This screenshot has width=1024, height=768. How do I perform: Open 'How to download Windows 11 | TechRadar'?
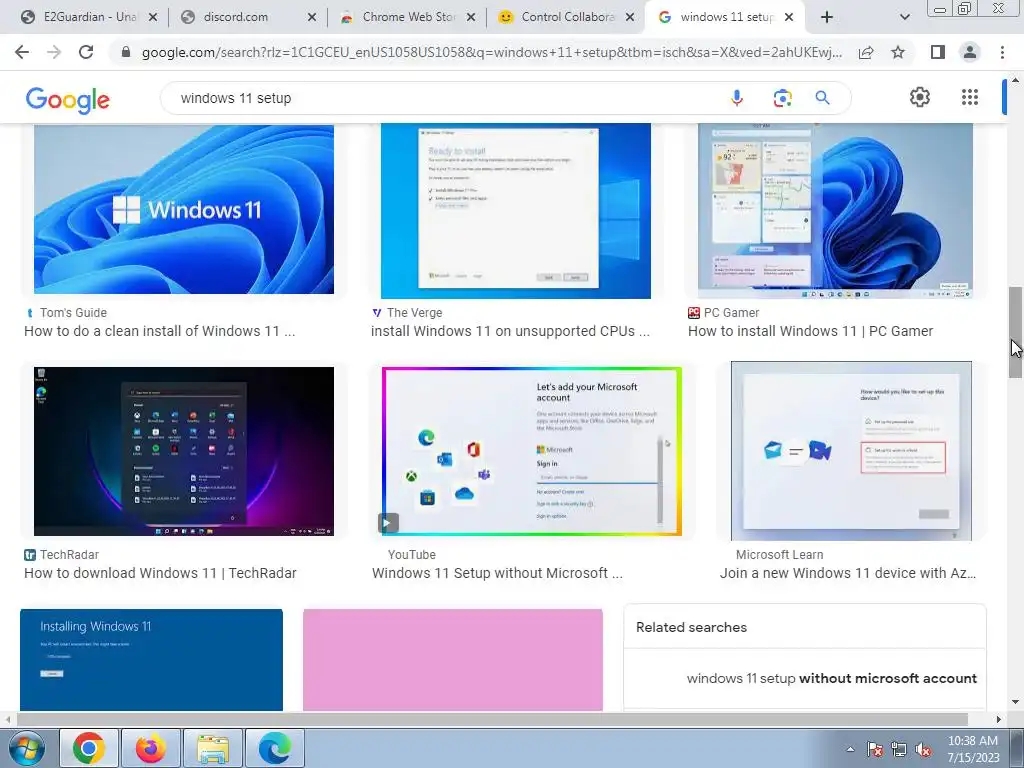point(160,573)
